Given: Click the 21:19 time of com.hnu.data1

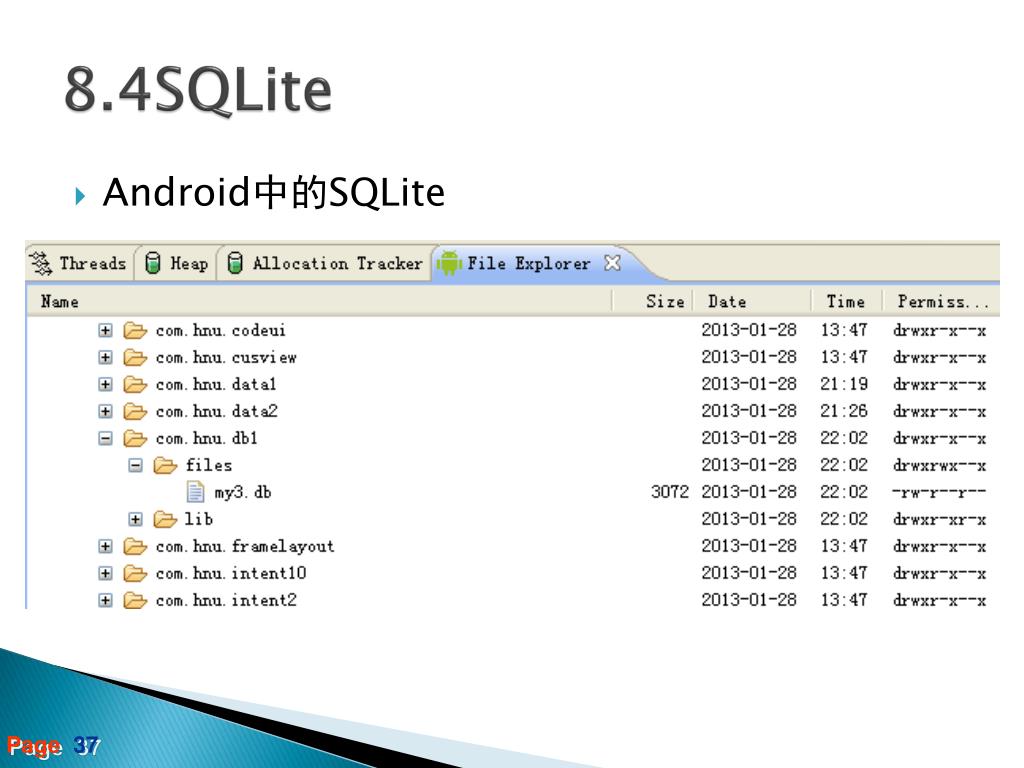Looking at the screenshot, I should (844, 384).
